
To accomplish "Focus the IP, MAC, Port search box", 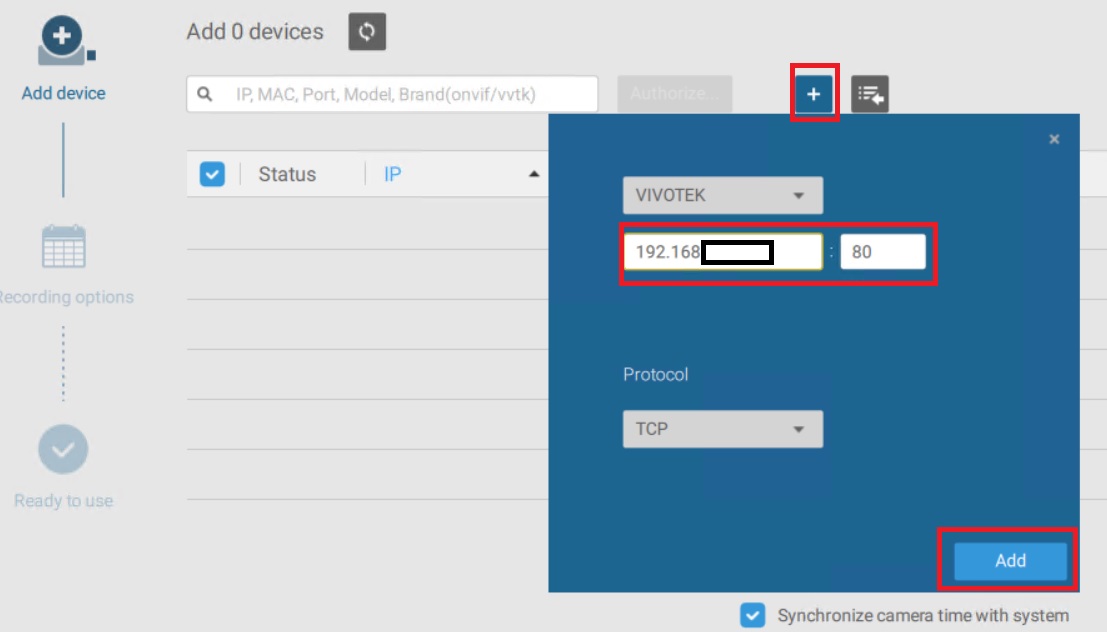I will point(393,94).
